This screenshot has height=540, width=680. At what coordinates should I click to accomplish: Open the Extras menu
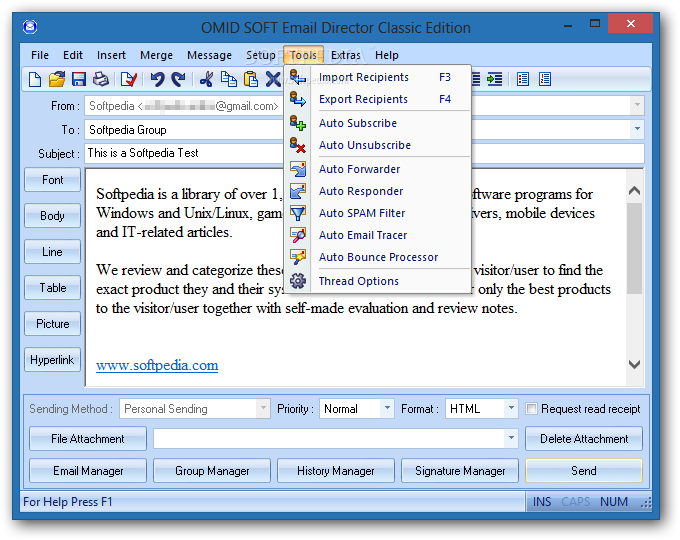[346, 55]
